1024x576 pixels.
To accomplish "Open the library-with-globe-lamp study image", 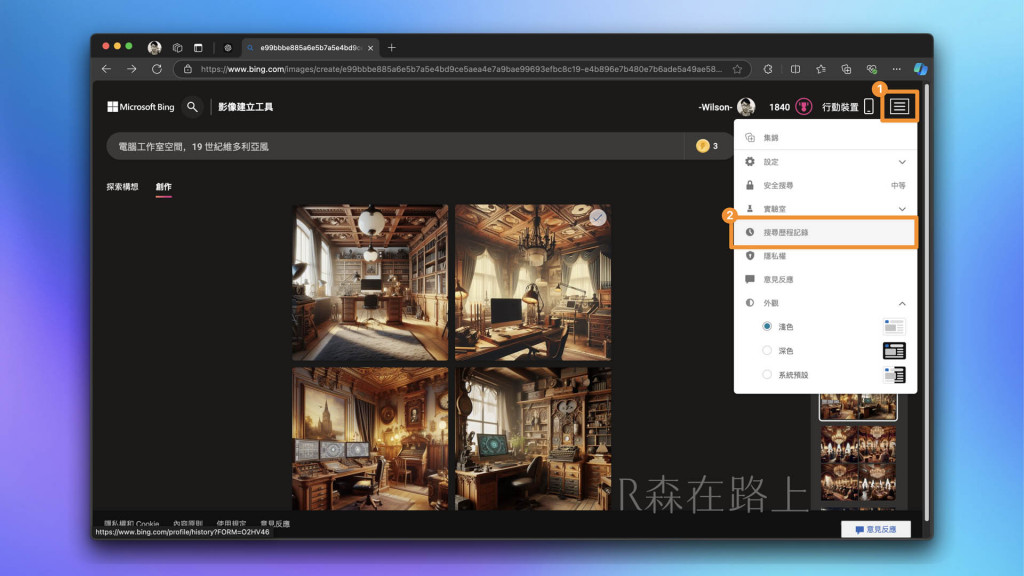I will tap(370, 282).
